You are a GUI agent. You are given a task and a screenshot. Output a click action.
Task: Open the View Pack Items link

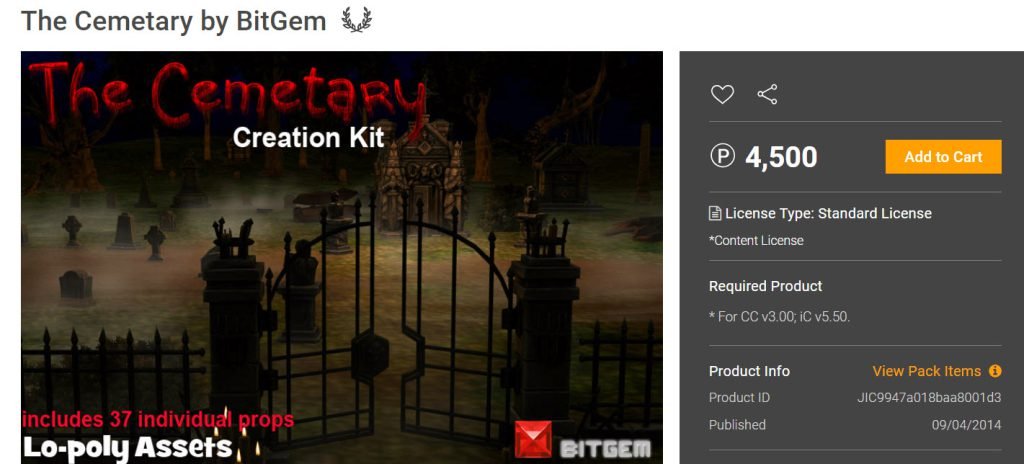point(926,371)
